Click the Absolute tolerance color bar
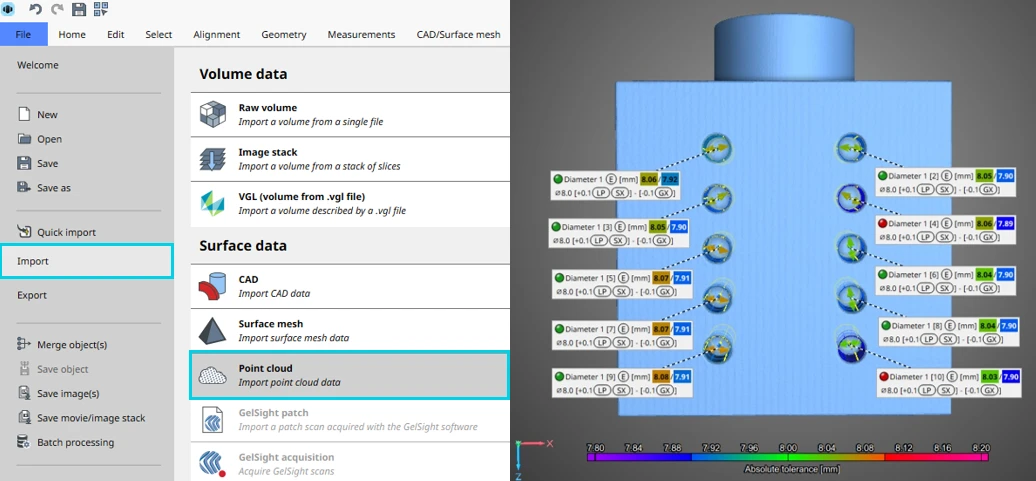Image resolution: width=1036 pixels, height=481 pixels. click(x=788, y=456)
